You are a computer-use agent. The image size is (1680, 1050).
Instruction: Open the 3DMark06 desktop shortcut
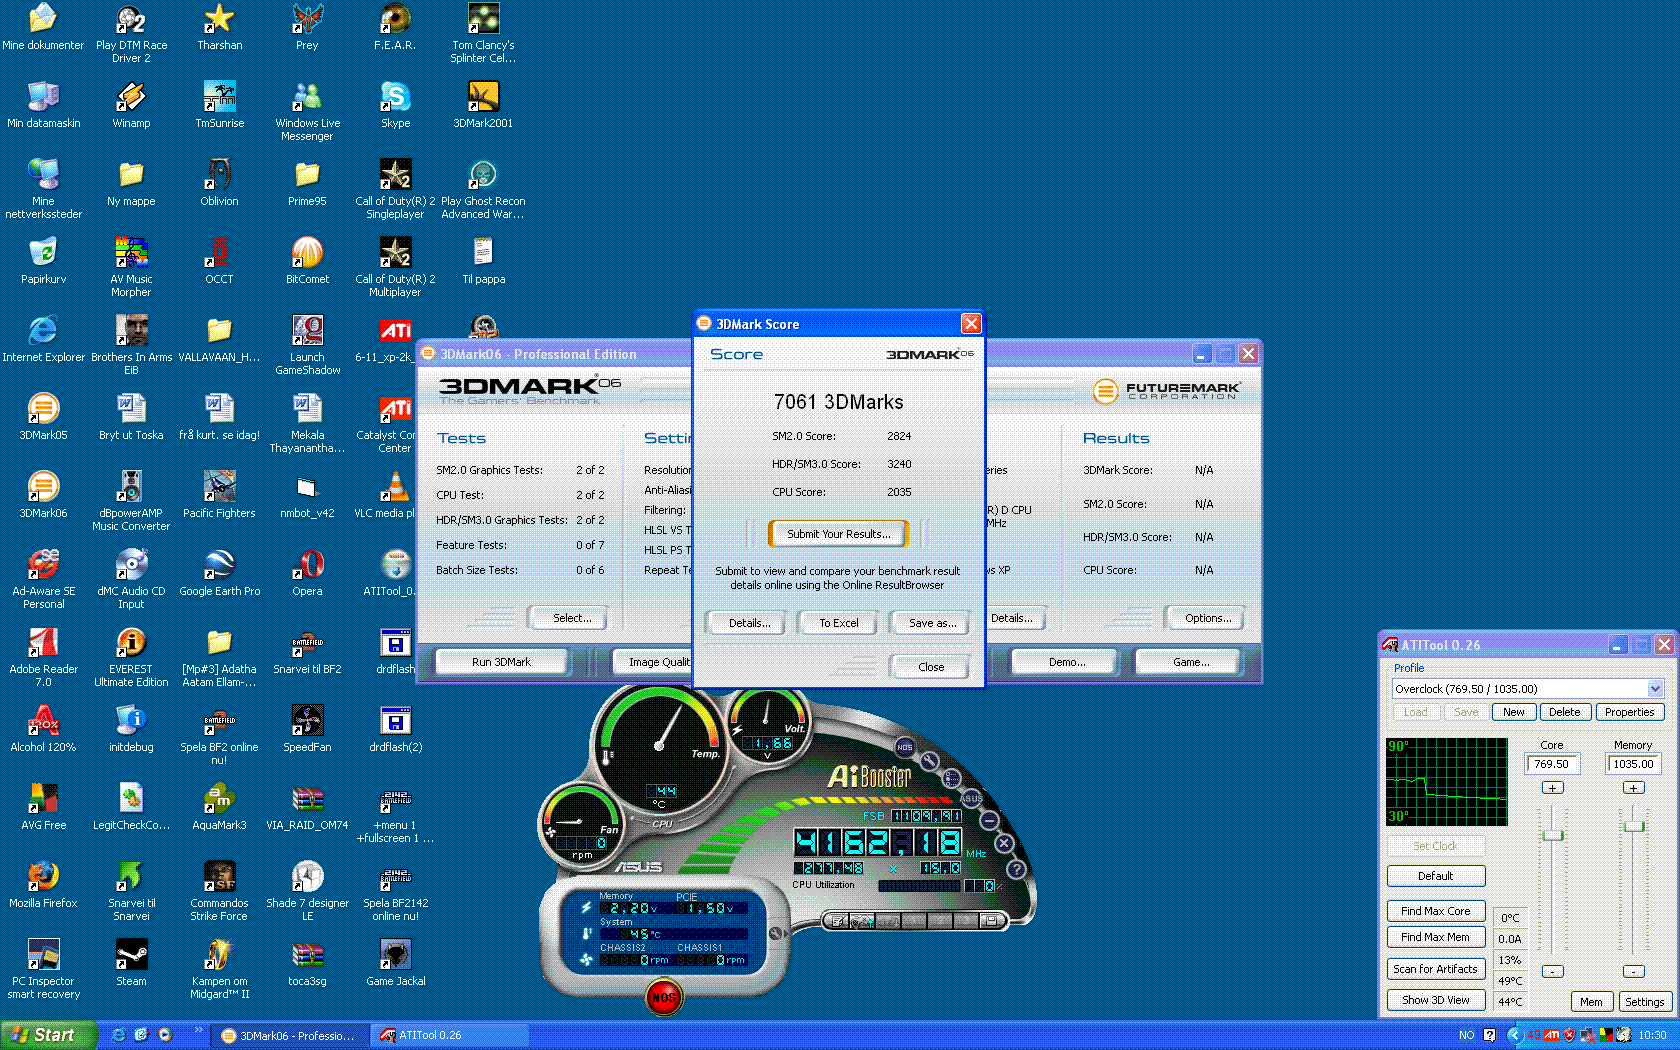[43, 495]
